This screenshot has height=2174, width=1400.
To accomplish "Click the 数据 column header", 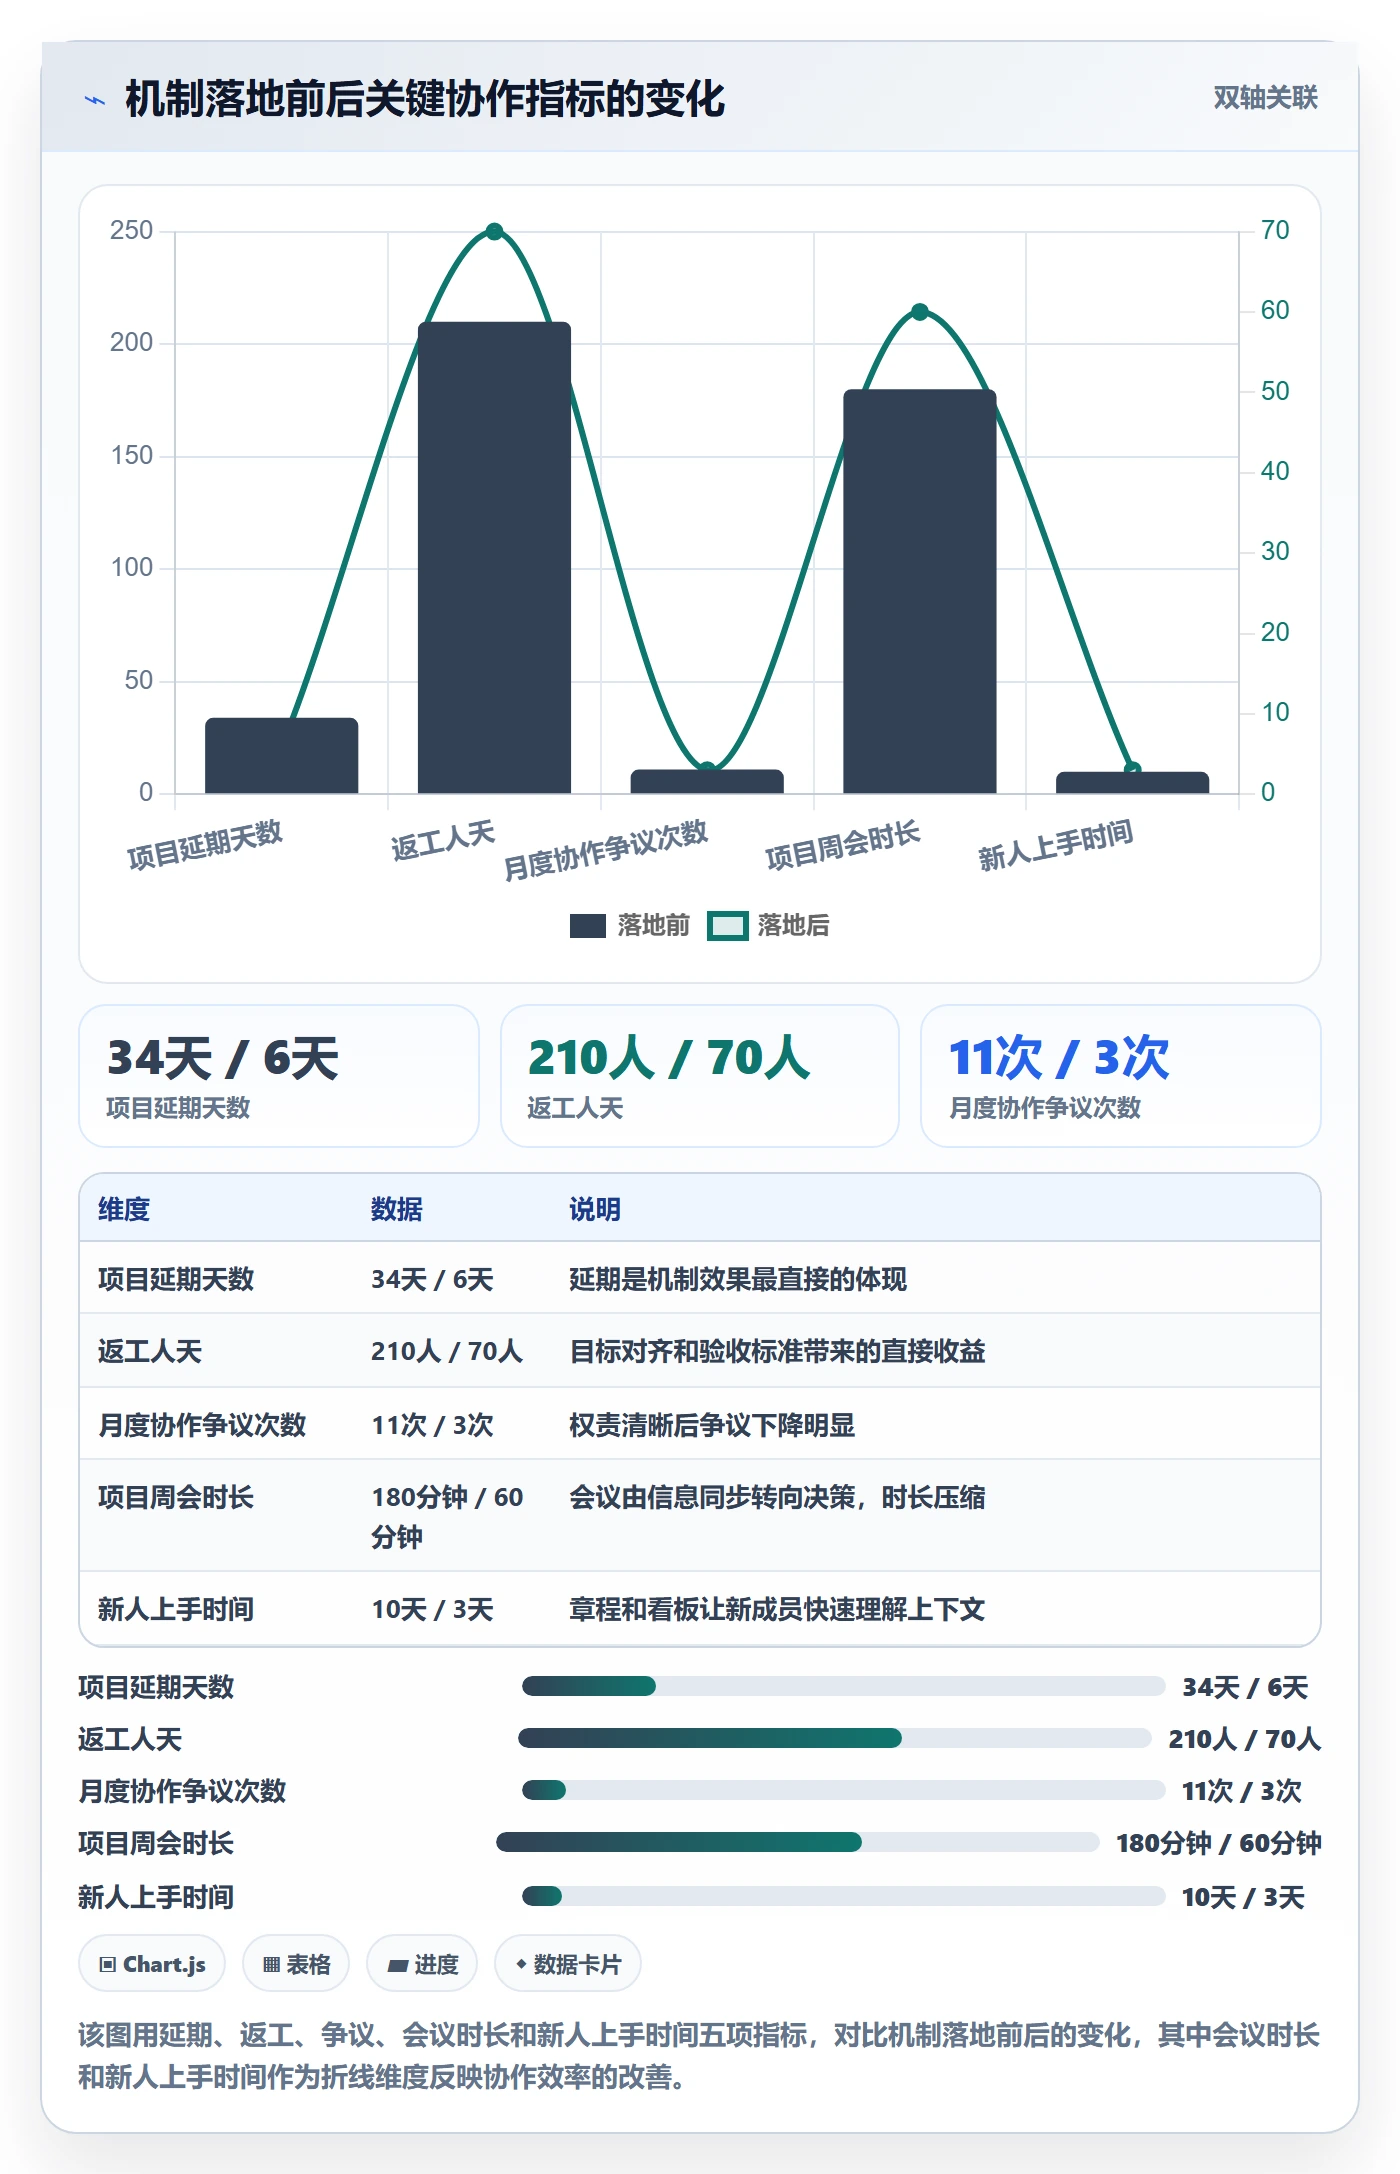I will [x=397, y=1209].
